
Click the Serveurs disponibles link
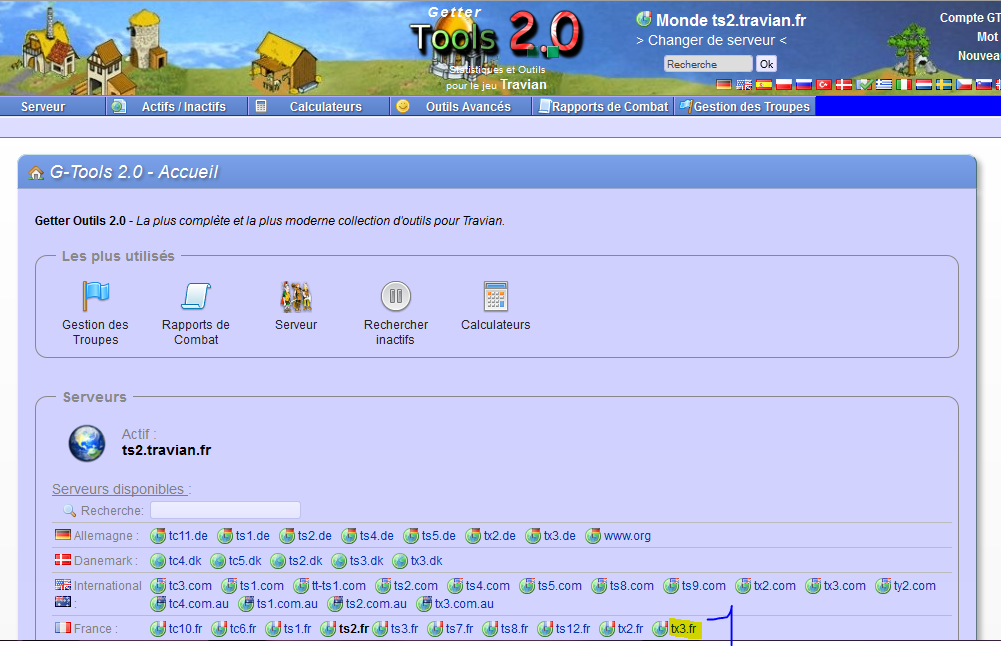(x=119, y=489)
